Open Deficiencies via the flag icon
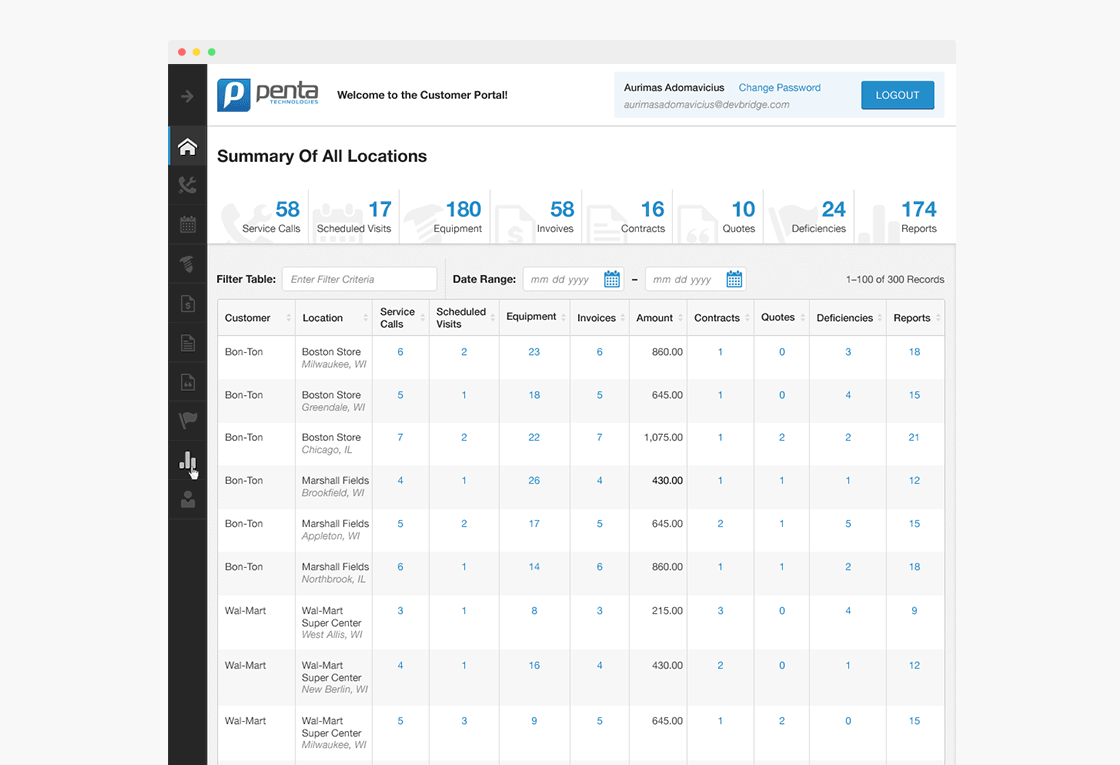The height and width of the screenshot is (765, 1120). coord(187,420)
